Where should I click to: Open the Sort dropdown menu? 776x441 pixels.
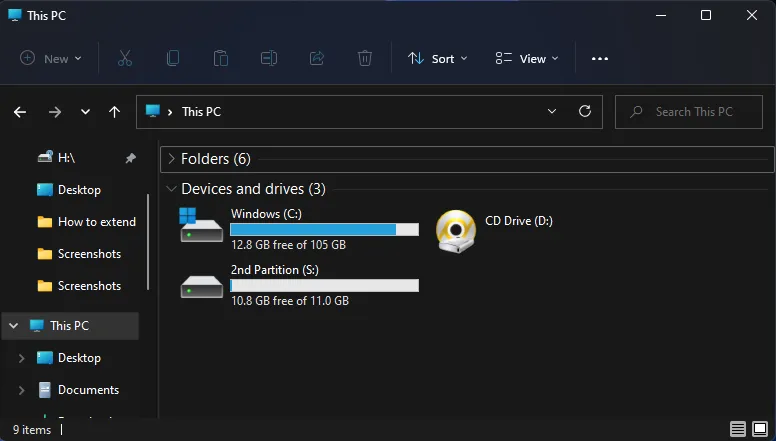pyautogui.click(x=437, y=58)
